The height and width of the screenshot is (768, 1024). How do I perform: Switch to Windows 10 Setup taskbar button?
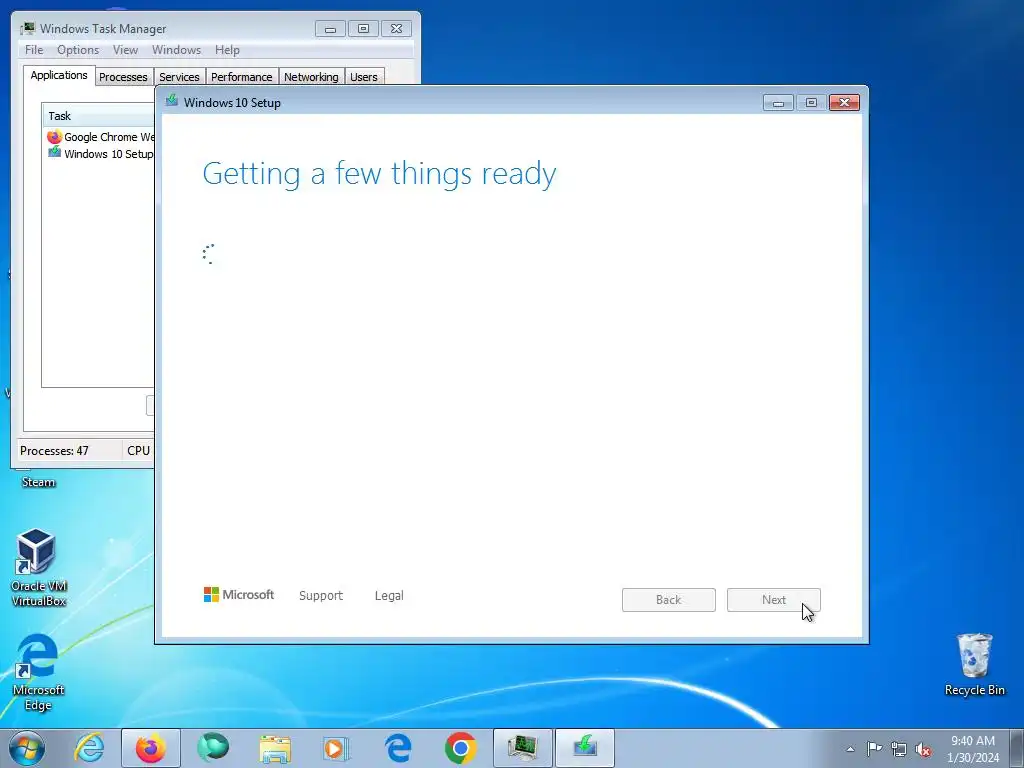(584, 748)
